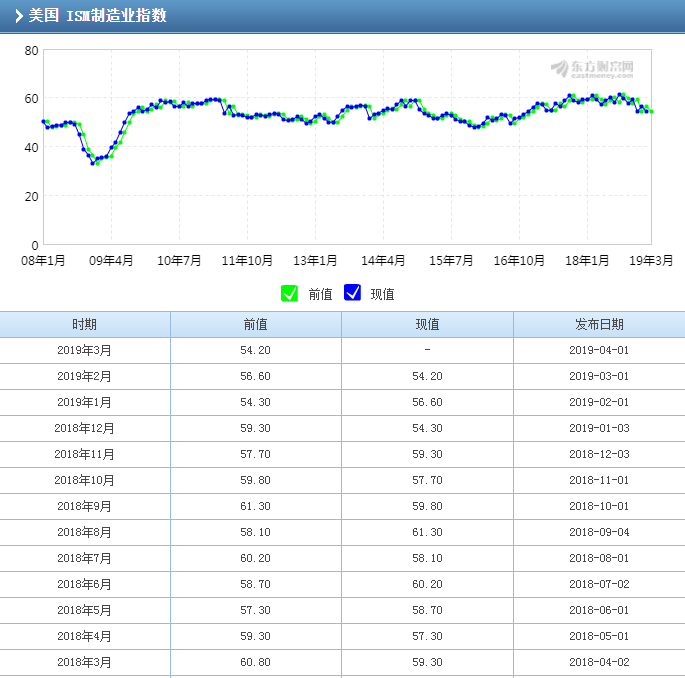Click the 前值 legend text label
Image resolution: width=685 pixels, height=678 pixels.
pyautogui.click(x=320, y=294)
